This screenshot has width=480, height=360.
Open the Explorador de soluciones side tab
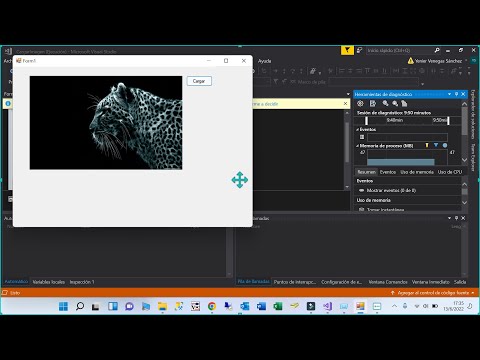[473, 114]
